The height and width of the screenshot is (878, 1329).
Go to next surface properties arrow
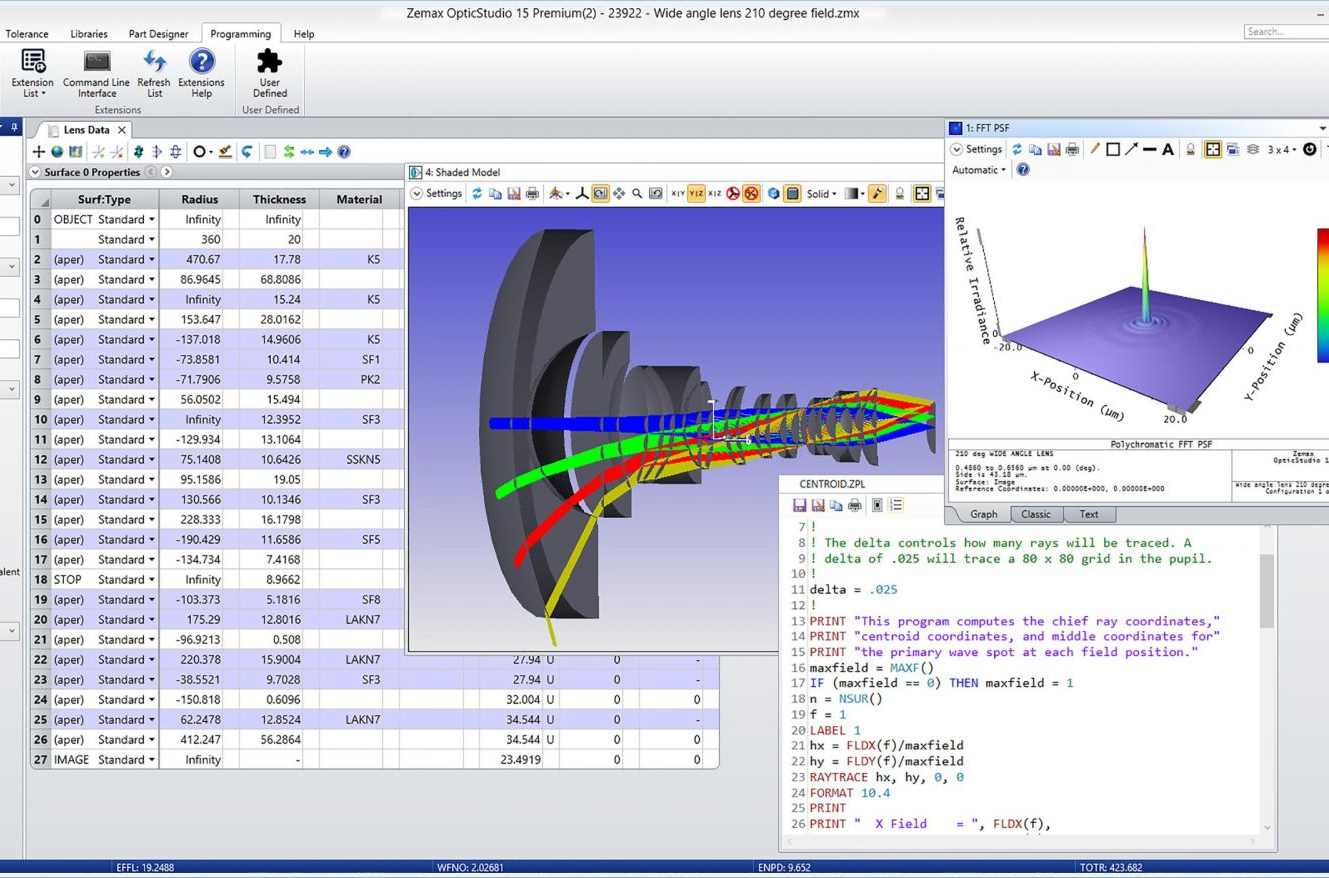pos(167,172)
